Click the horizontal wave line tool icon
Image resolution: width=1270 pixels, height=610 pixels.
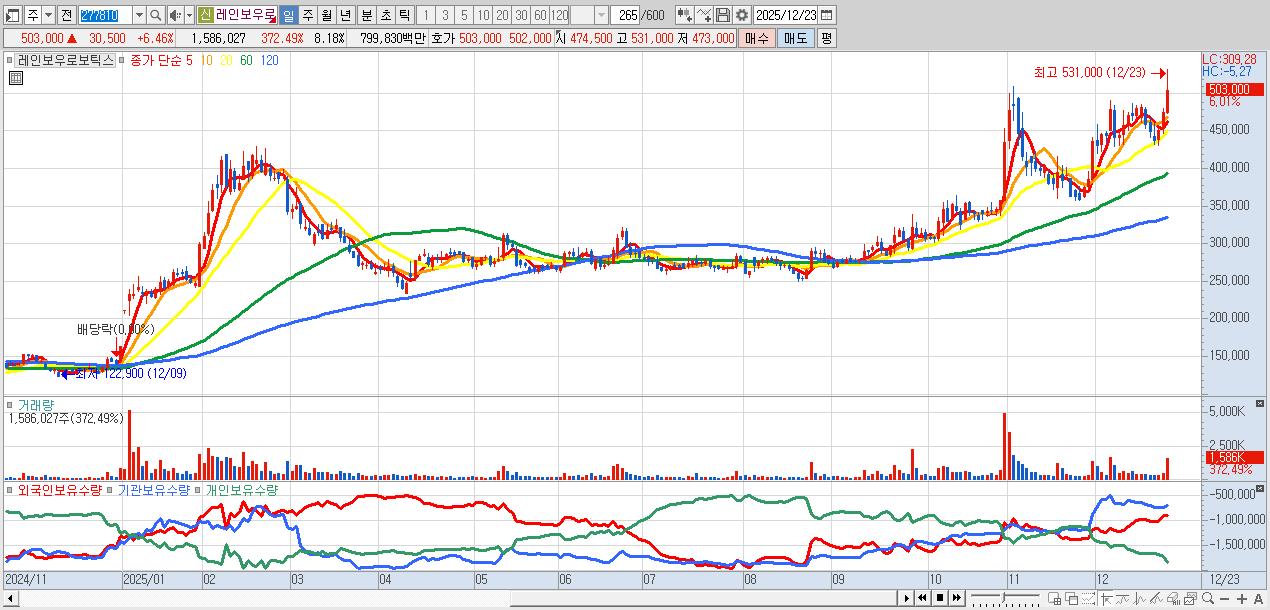(1123, 599)
